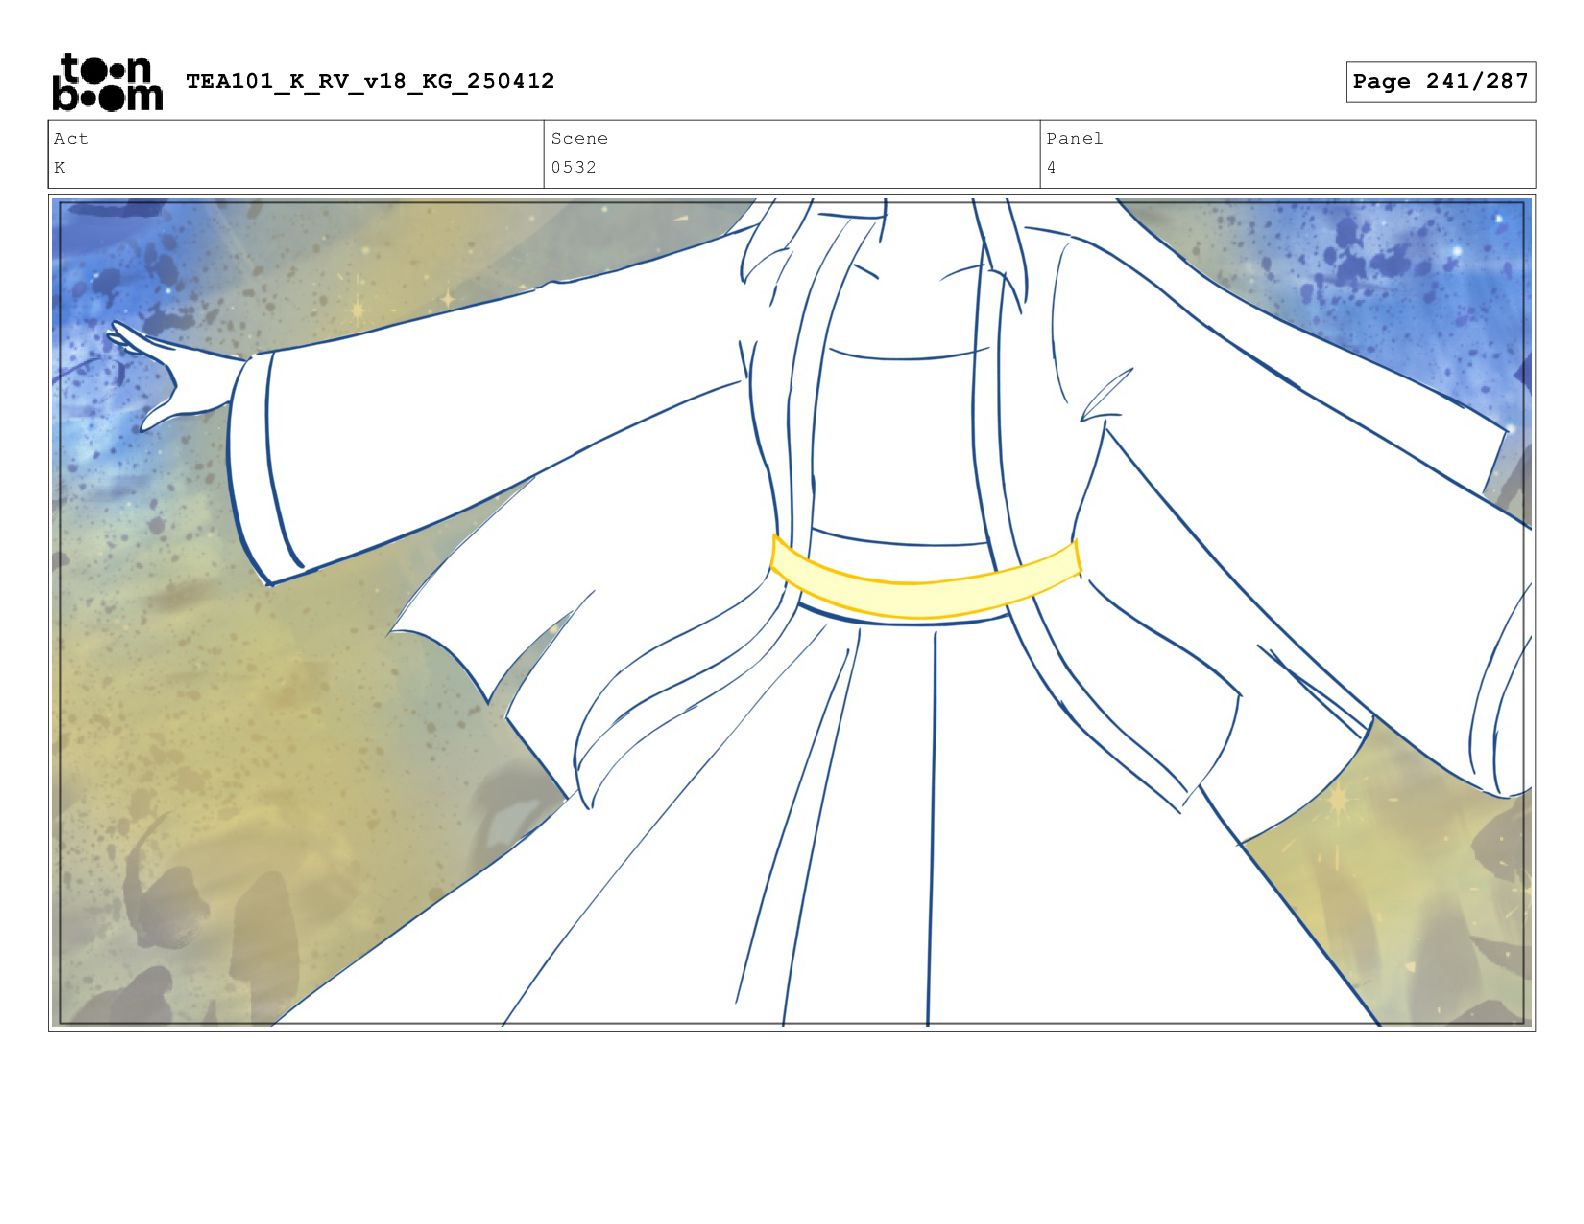
Task: Click the storyboard panel artwork thumbnail
Action: pyautogui.click(x=792, y=613)
